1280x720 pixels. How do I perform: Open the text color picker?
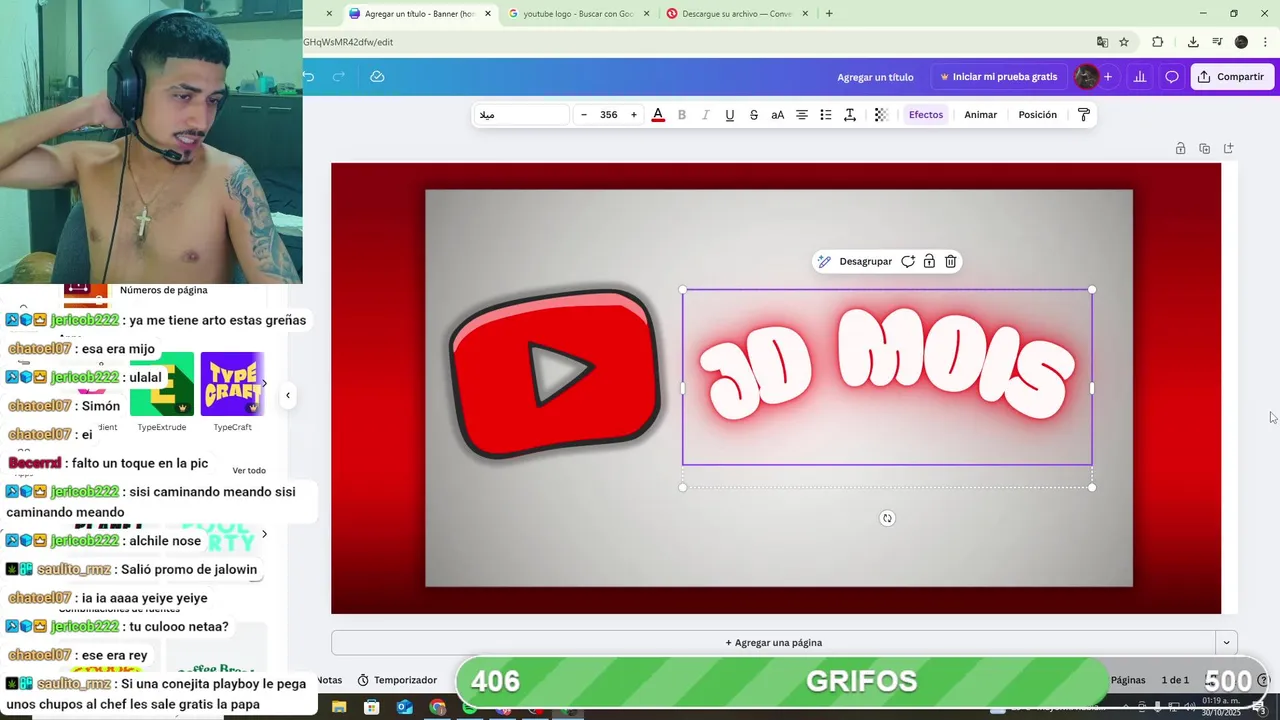pos(658,115)
